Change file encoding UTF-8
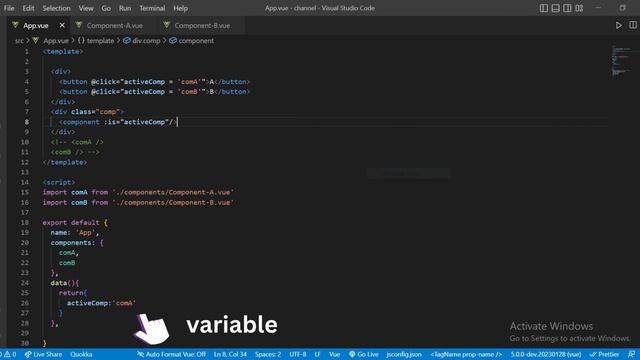640x360 pixels. click(x=298, y=354)
